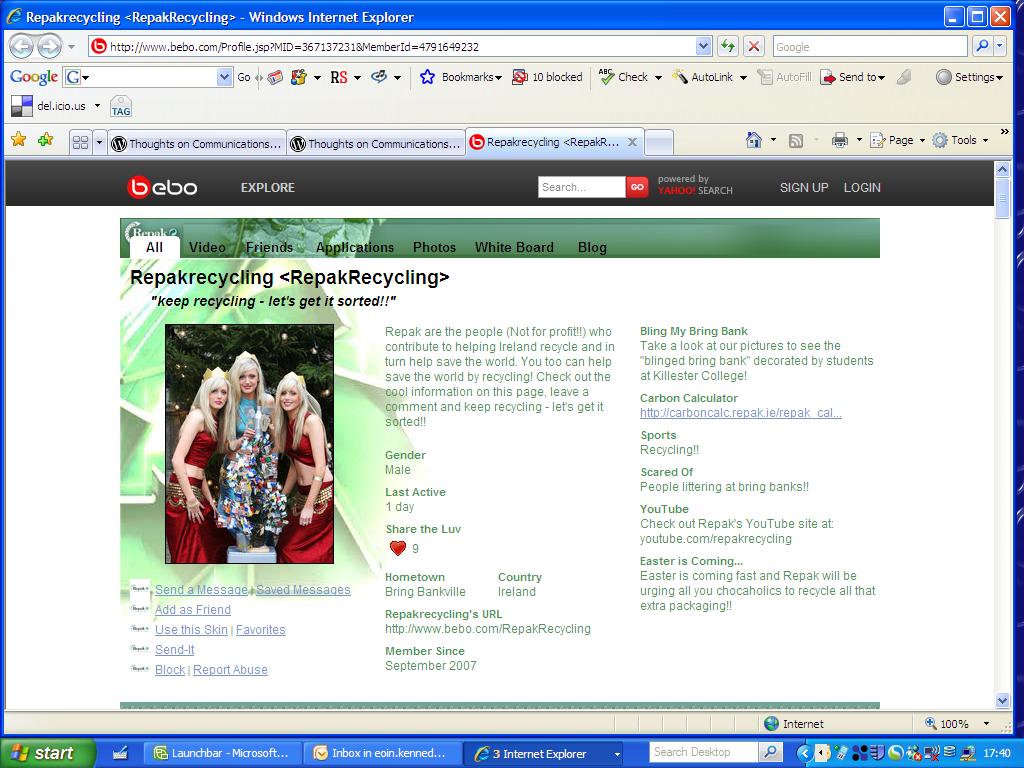1024x768 pixels.
Task: Click the del.icio.us TAG button
Action: point(121,106)
